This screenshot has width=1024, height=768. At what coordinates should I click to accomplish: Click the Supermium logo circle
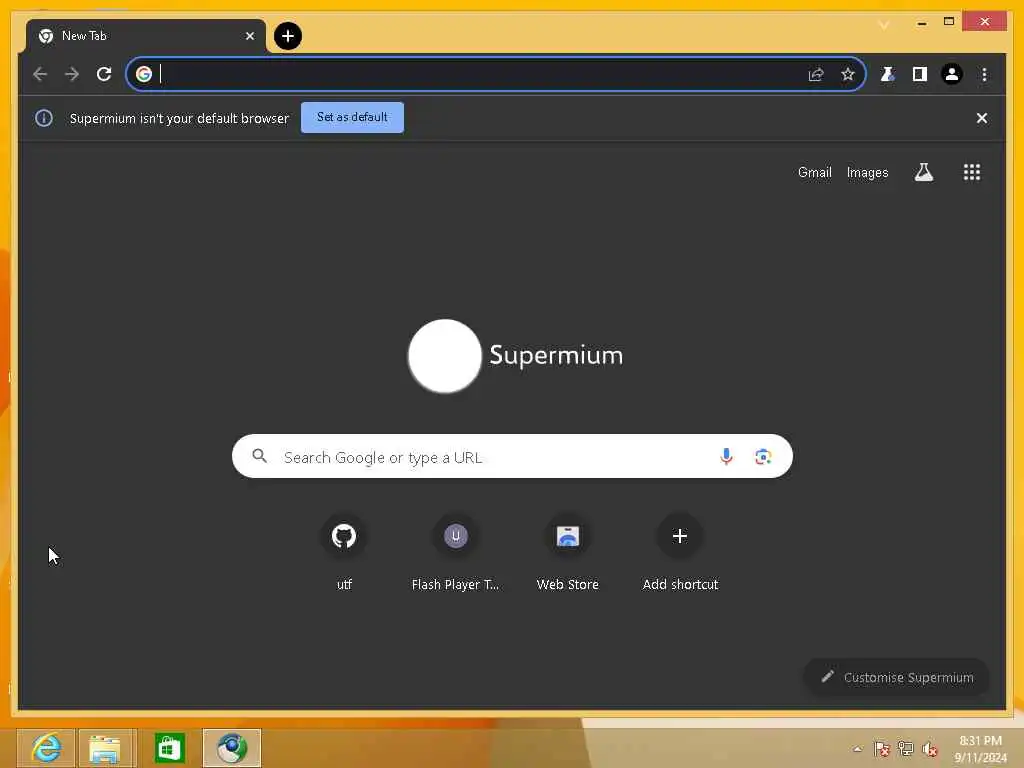pyautogui.click(x=445, y=356)
